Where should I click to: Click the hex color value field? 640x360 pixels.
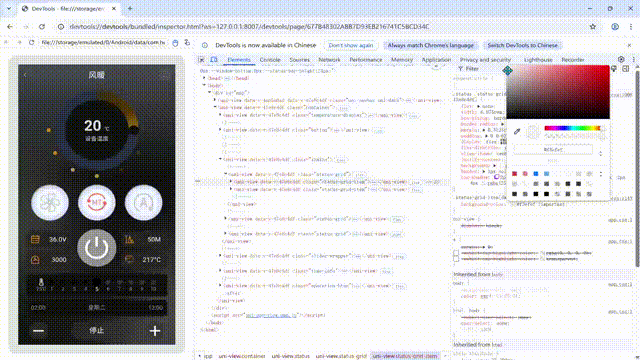coord(553,150)
